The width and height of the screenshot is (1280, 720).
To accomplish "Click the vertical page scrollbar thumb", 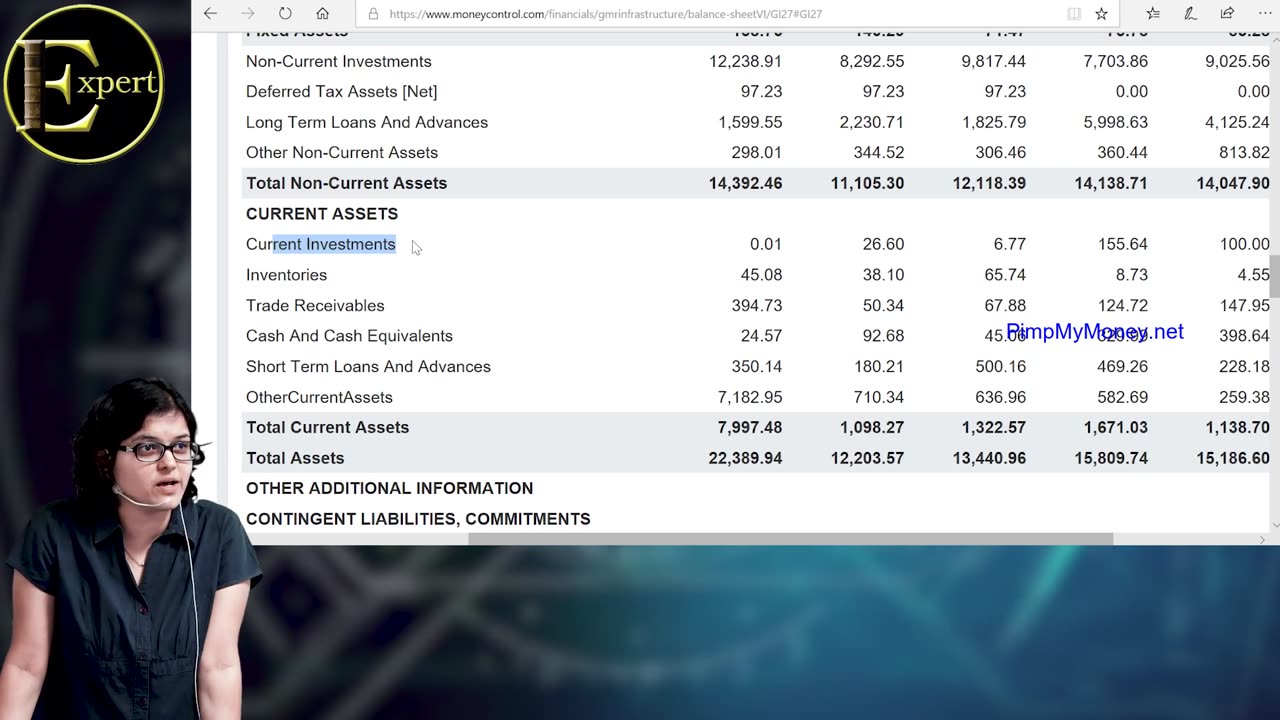I will (1274, 277).
